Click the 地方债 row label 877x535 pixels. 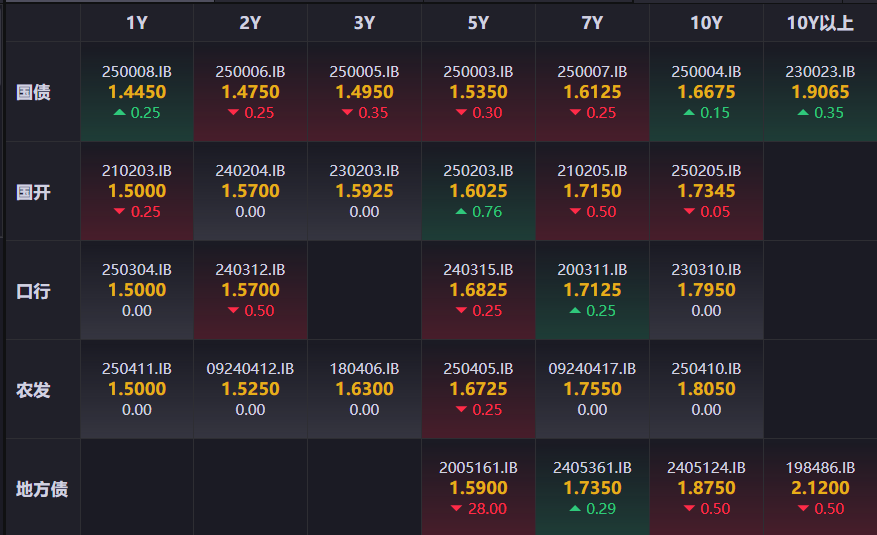[x=42, y=489]
